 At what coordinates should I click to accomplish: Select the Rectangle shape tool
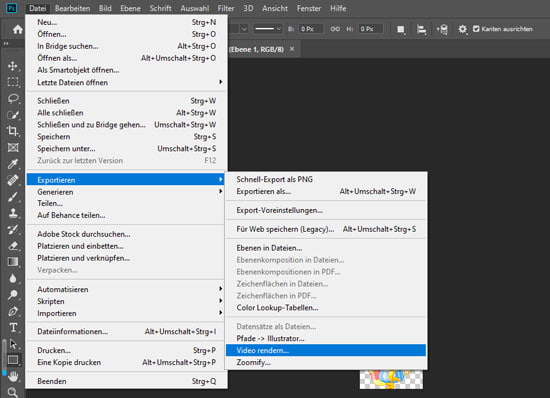coord(13,360)
